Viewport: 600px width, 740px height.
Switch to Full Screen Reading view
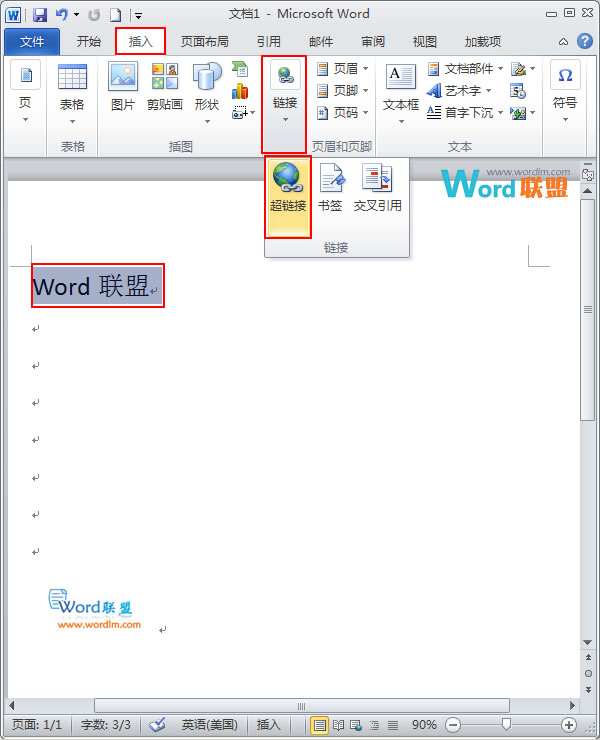pyautogui.click(x=338, y=724)
